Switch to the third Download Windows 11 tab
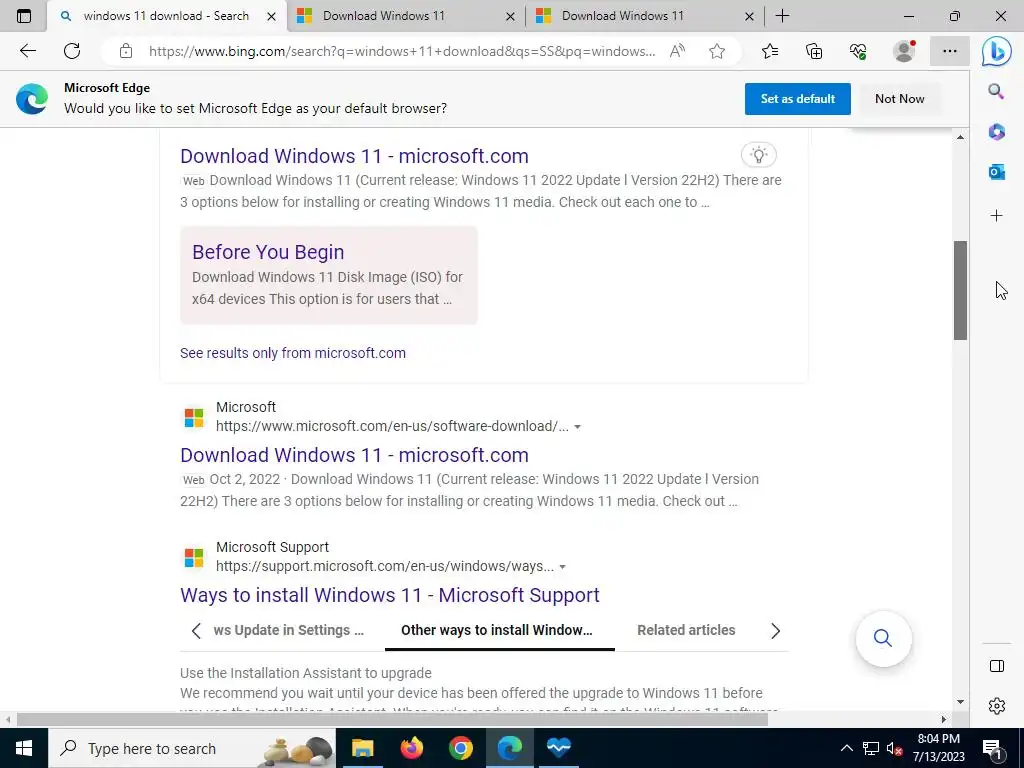 pyautogui.click(x=622, y=16)
